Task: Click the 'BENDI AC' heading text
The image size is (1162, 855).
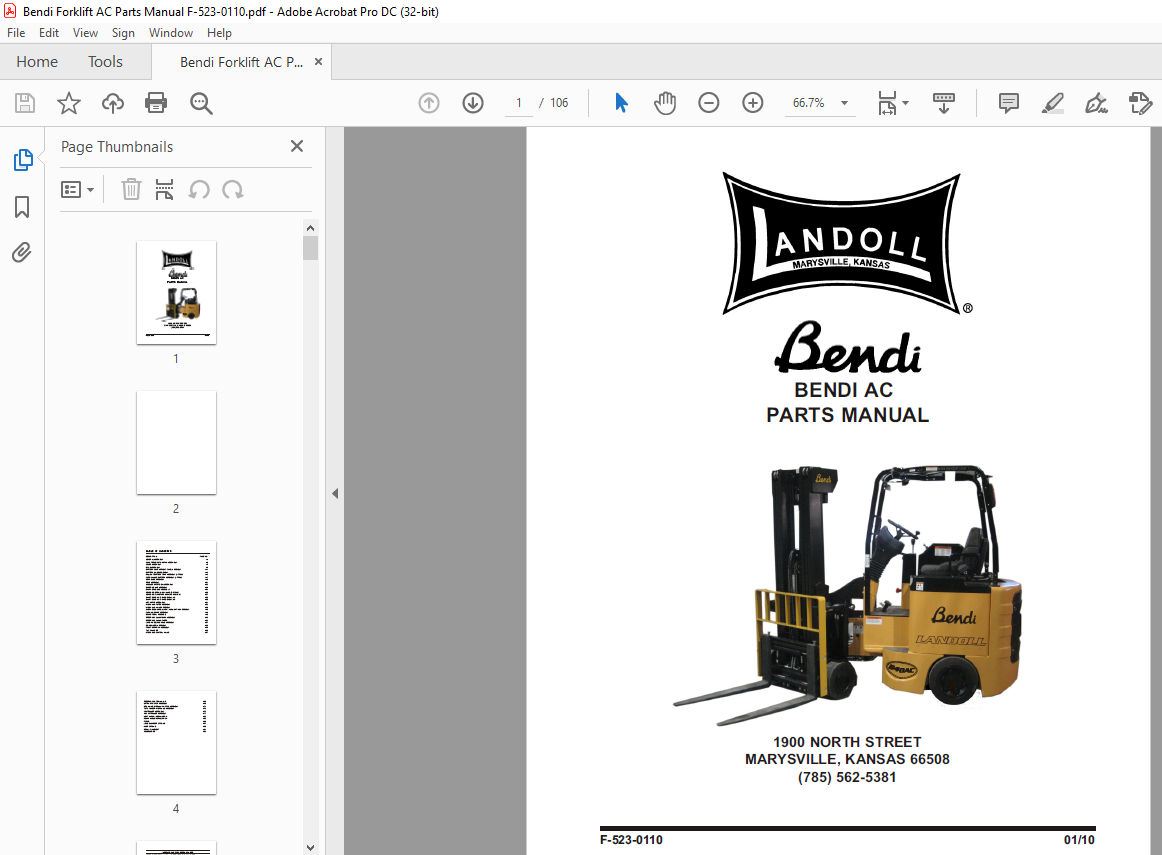Action: point(844,390)
